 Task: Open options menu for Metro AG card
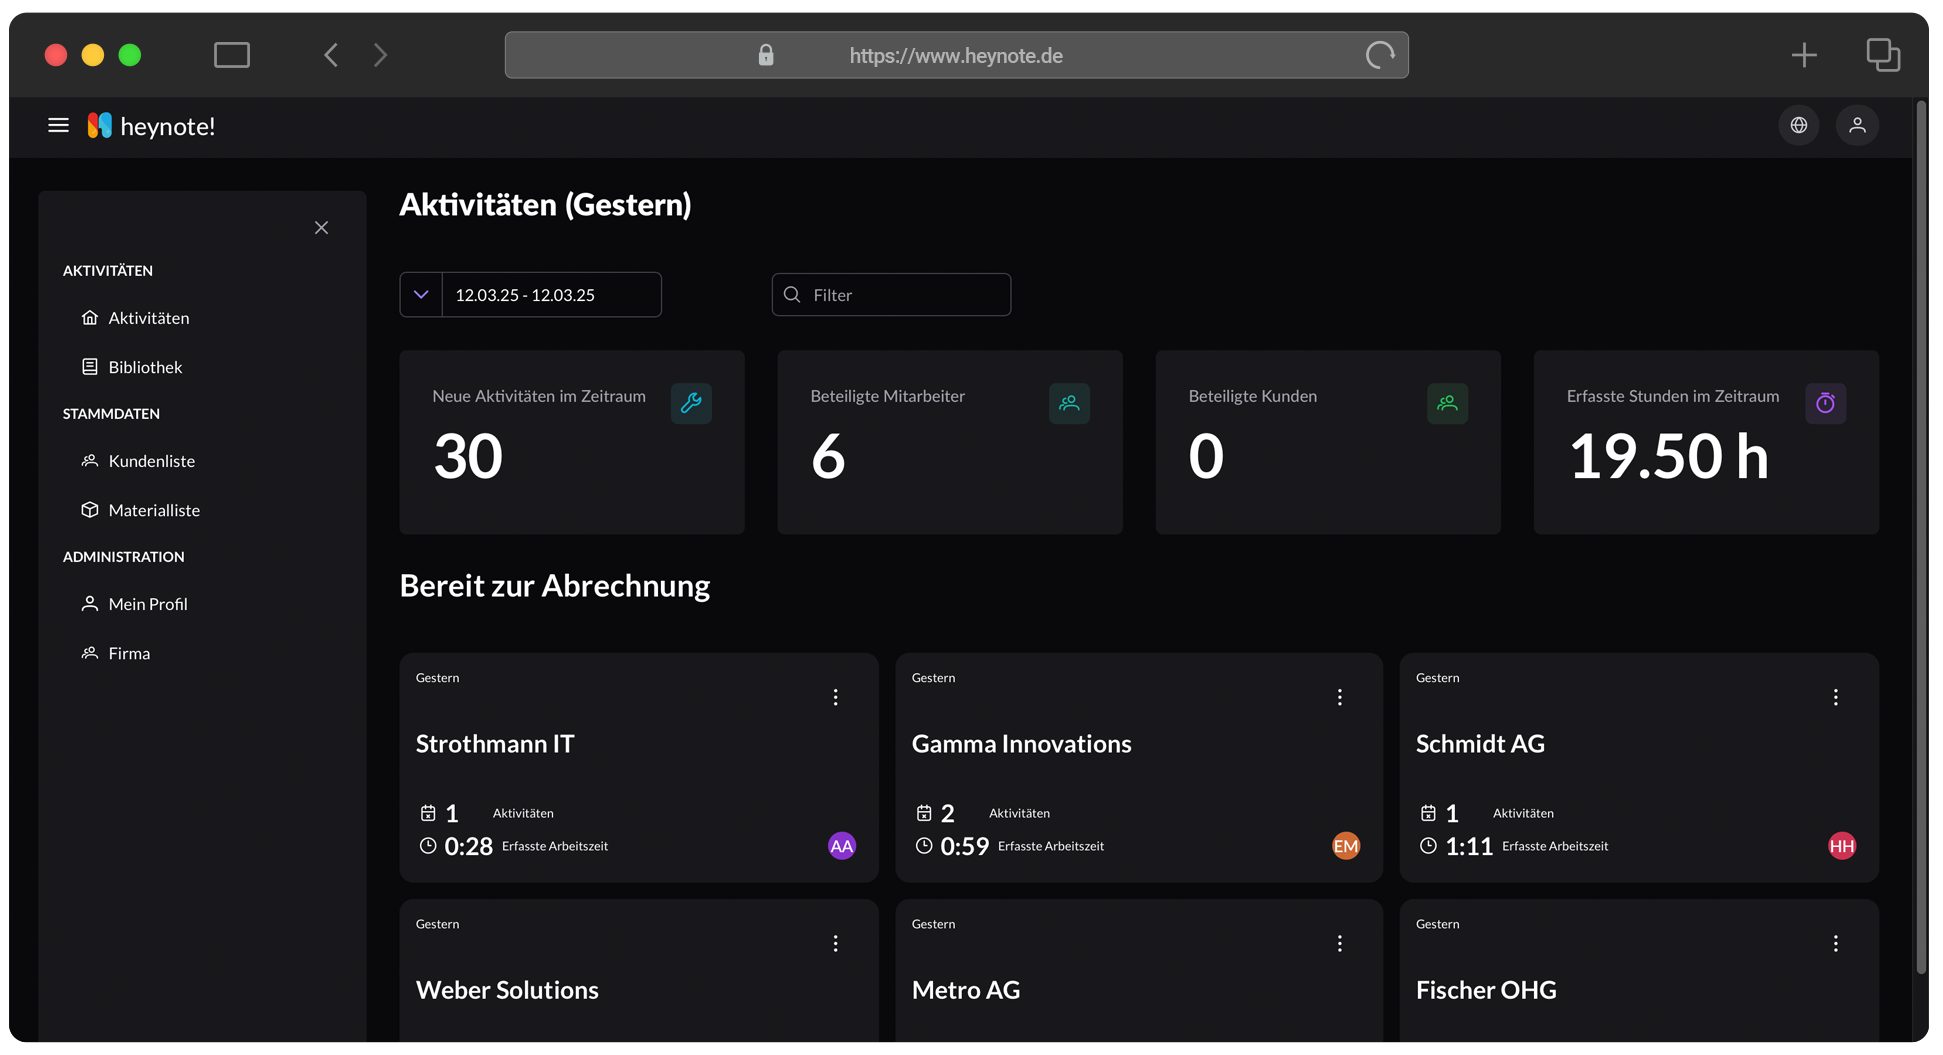(x=1340, y=943)
